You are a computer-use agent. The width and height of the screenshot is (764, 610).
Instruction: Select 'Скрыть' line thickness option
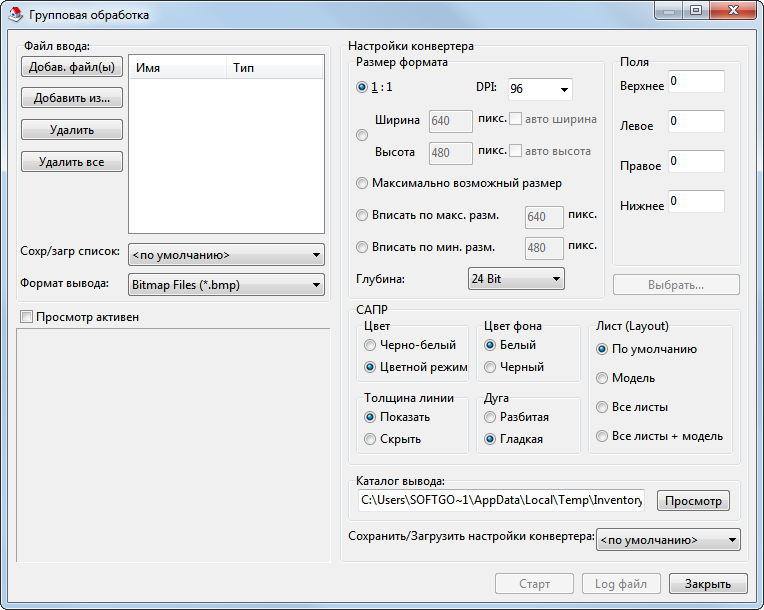[x=371, y=439]
